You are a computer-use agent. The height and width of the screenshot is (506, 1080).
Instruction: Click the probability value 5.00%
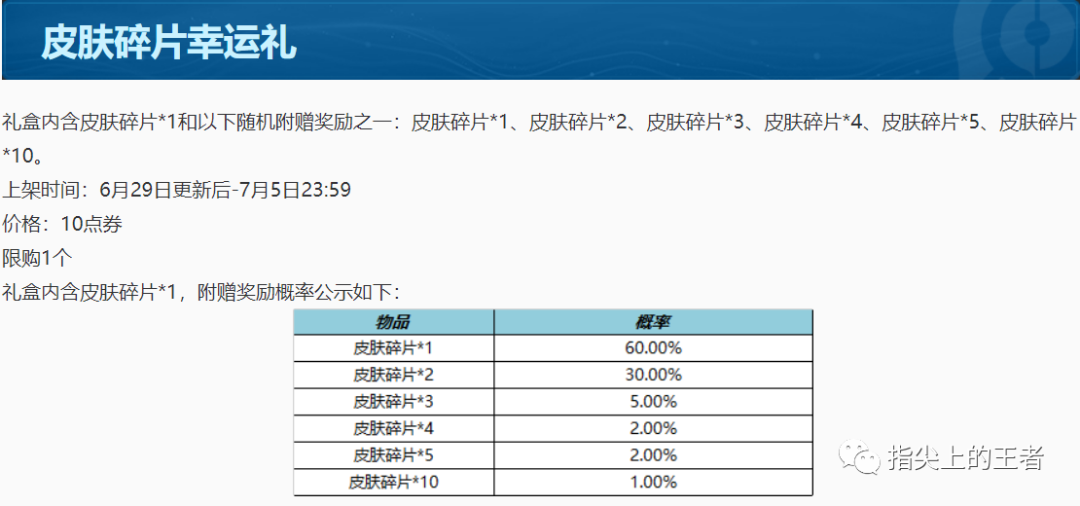pos(653,402)
